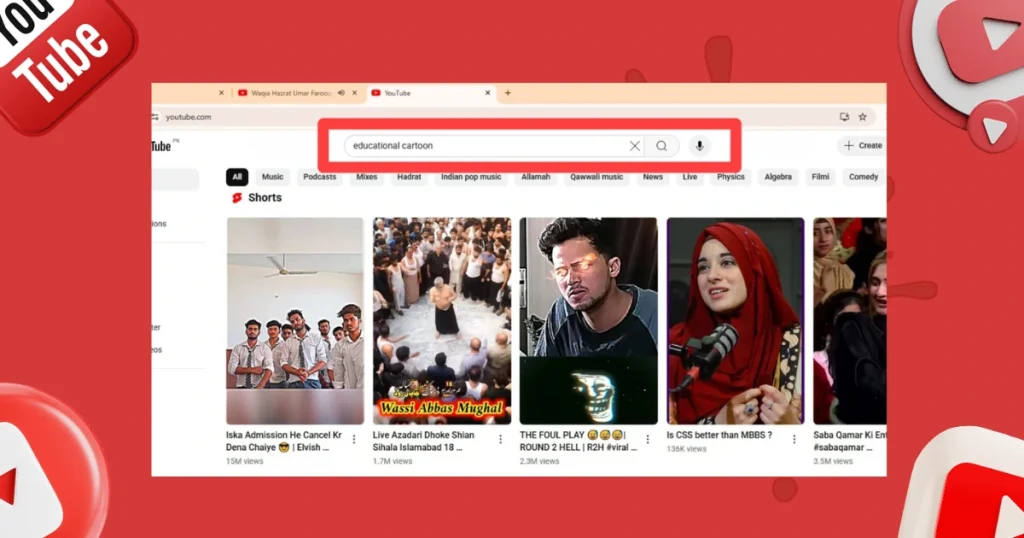Bookmark this page using the star icon
This screenshot has height=538, width=1024.
coord(862,117)
